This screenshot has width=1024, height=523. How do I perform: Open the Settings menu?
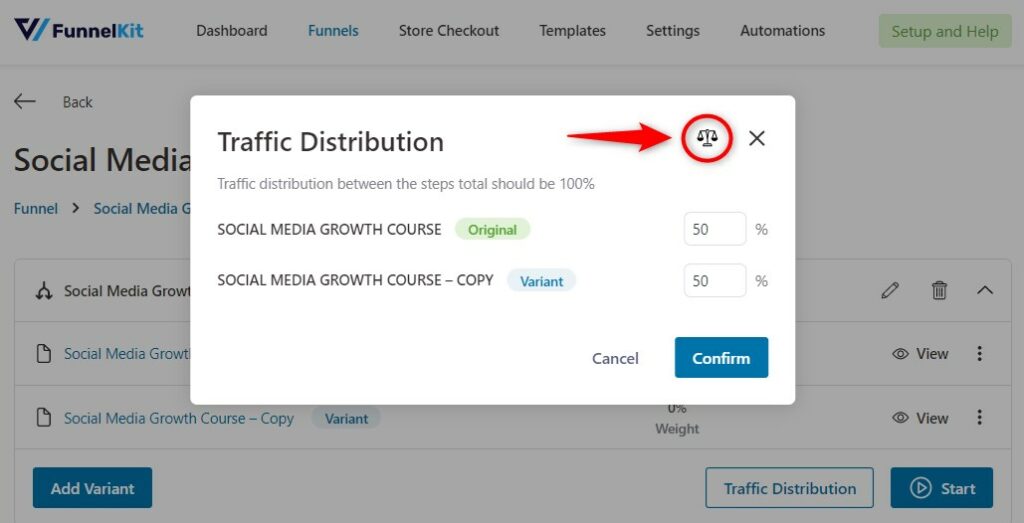coord(673,31)
